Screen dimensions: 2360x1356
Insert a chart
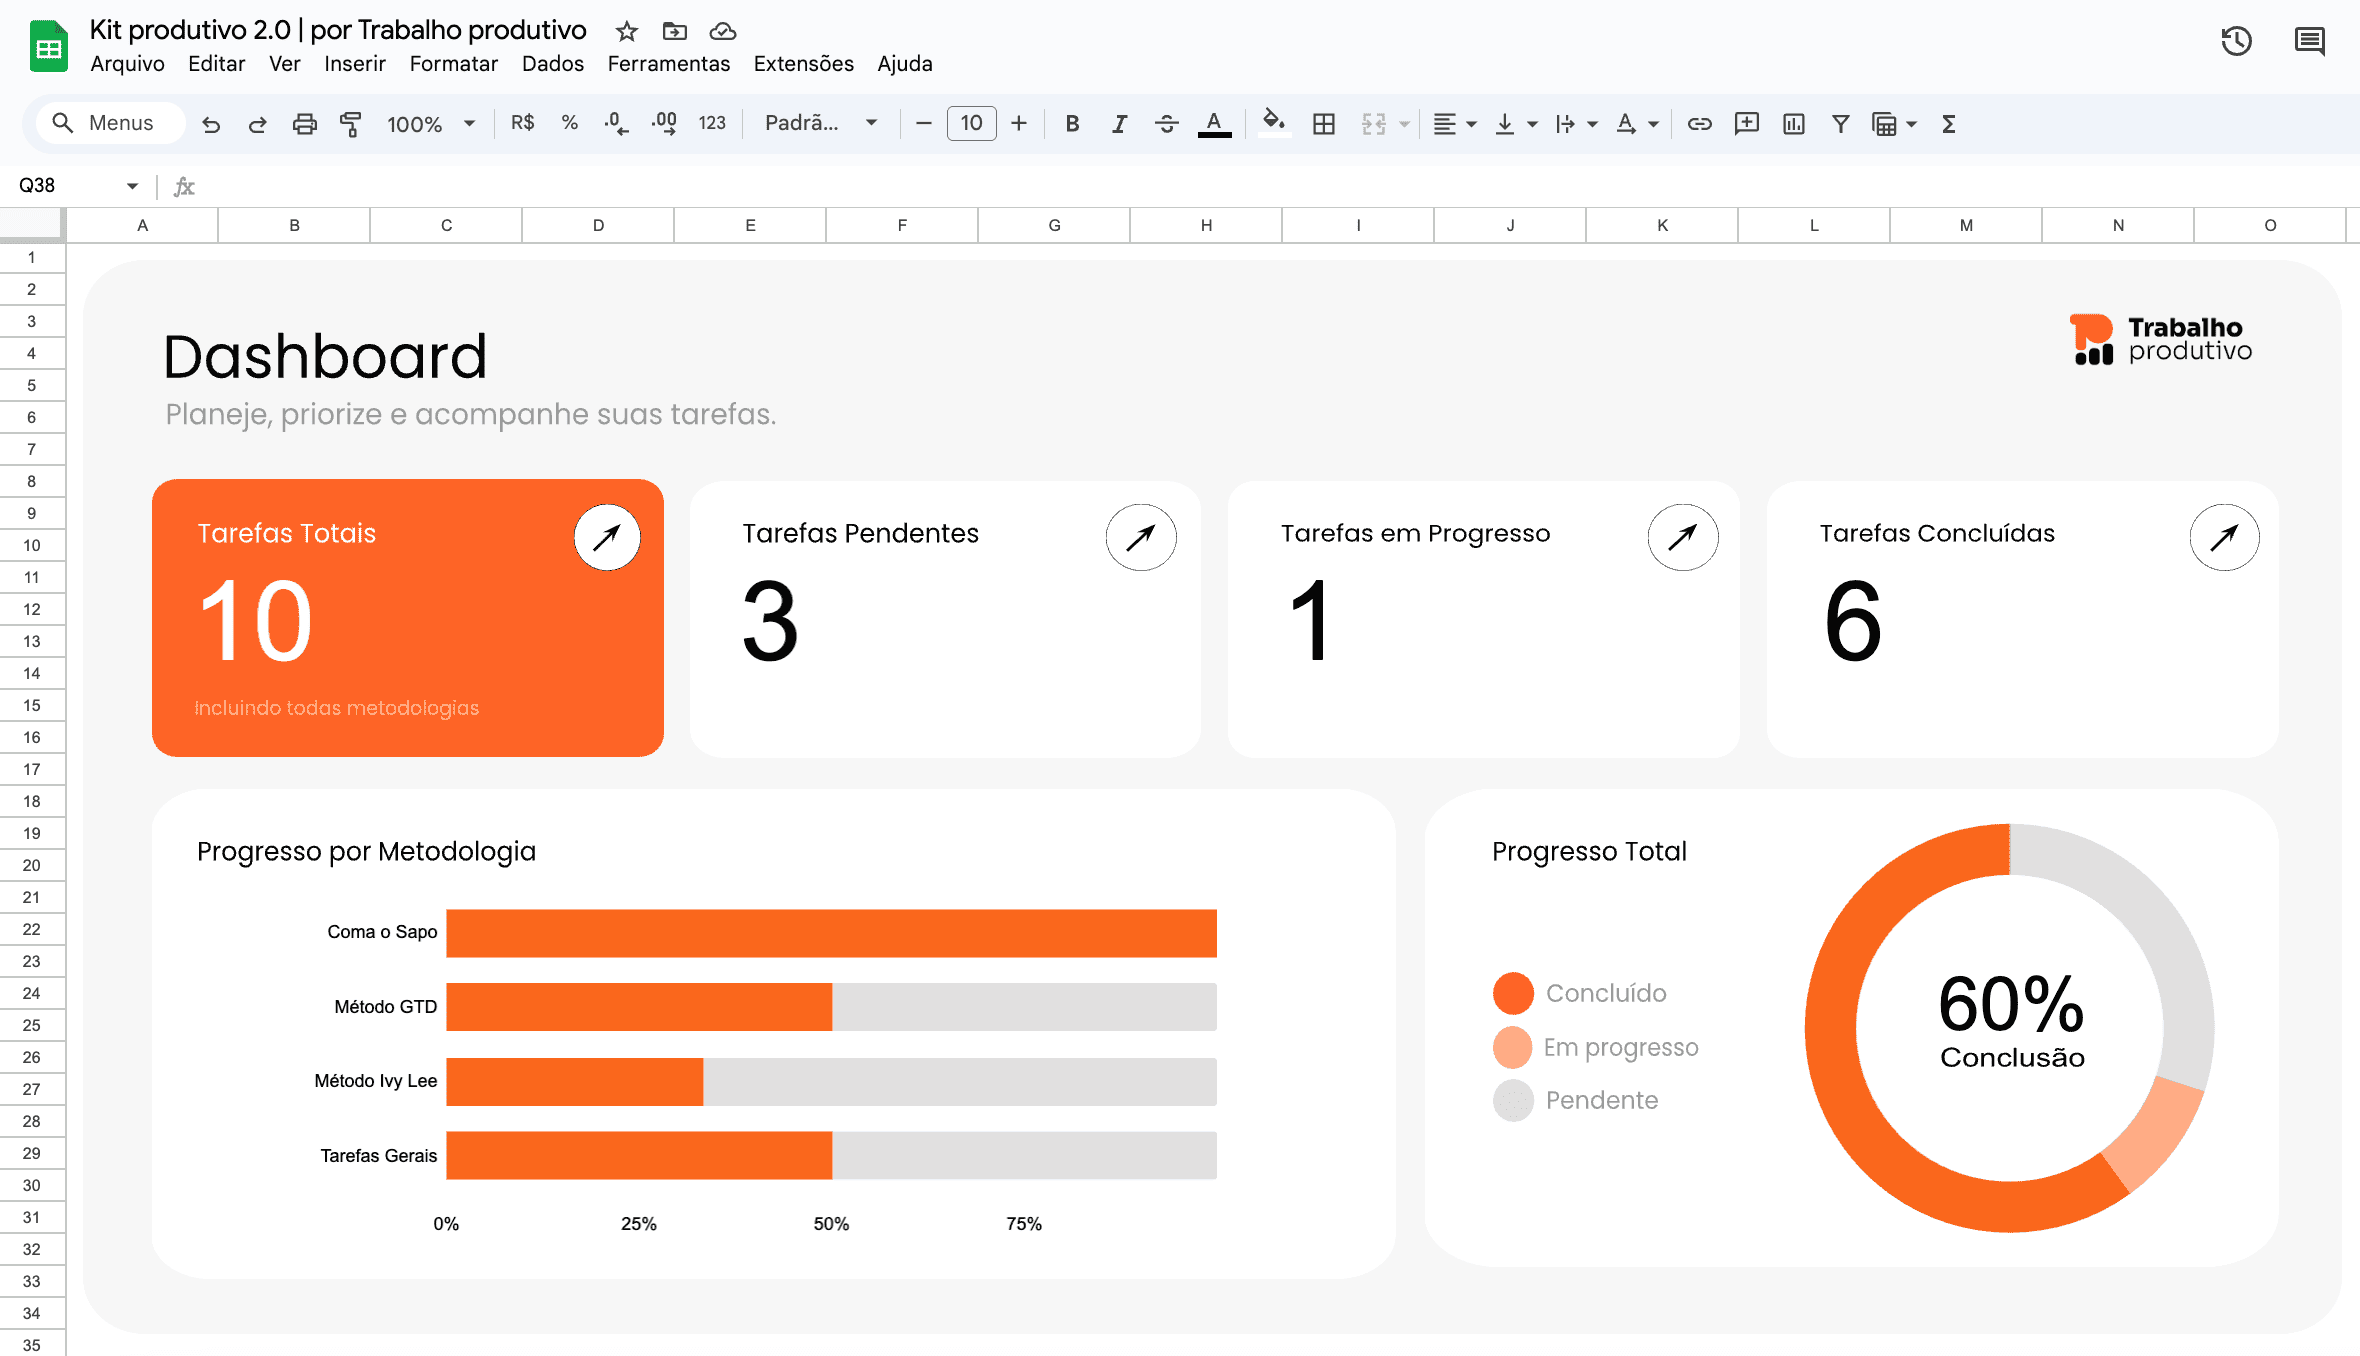point(1794,124)
